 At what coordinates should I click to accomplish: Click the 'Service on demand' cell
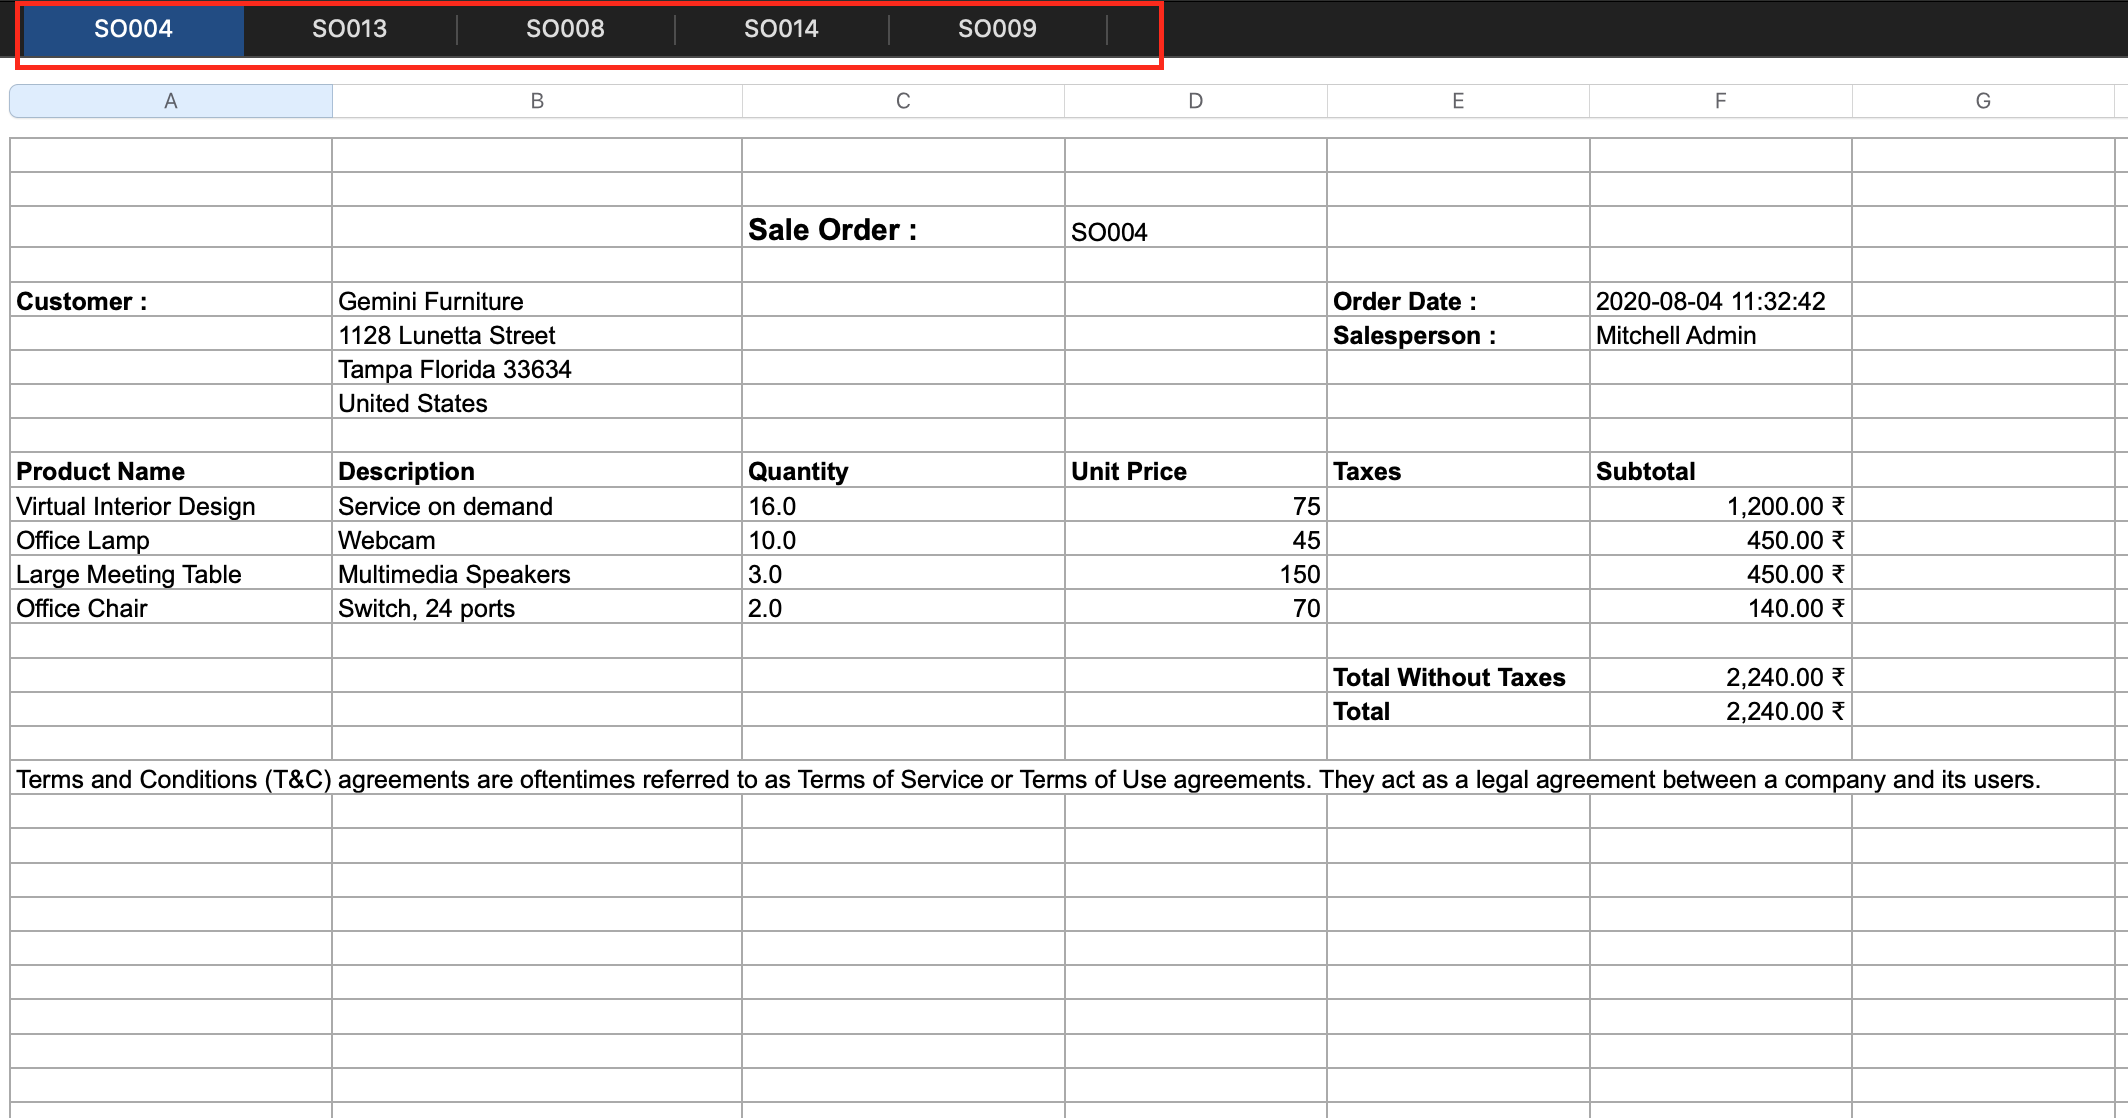tap(537, 505)
